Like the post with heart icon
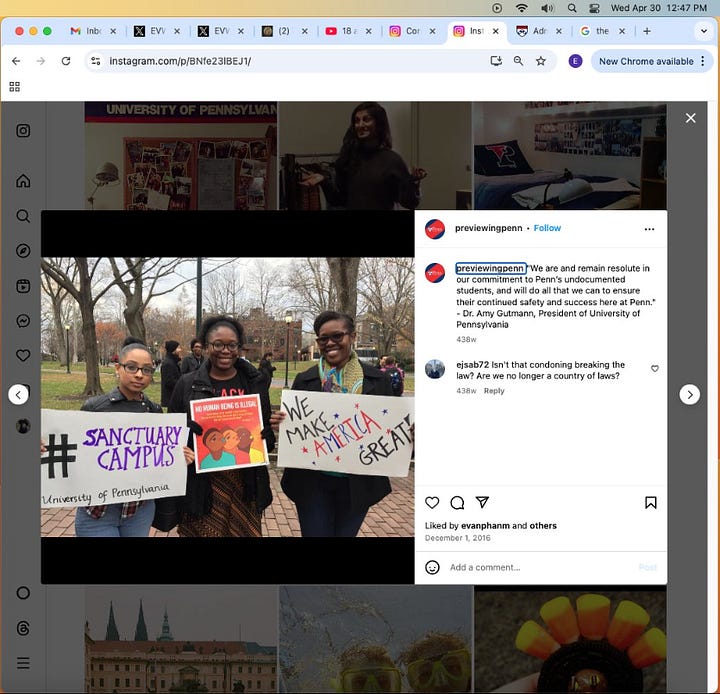This screenshot has height=694, width=720. click(432, 502)
